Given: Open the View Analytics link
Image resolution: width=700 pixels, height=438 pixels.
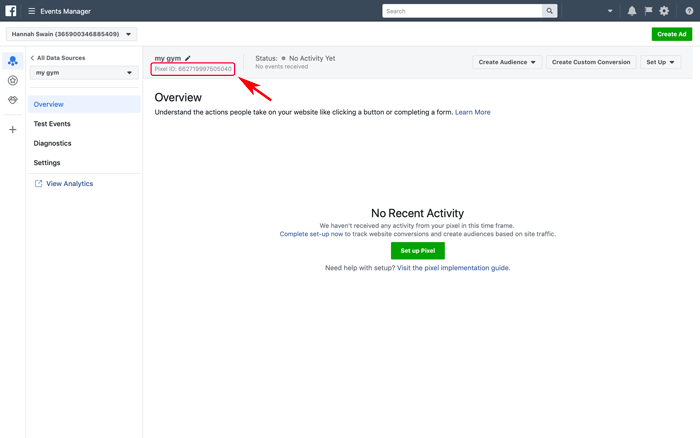Looking at the screenshot, I should (x=70, y=184).
